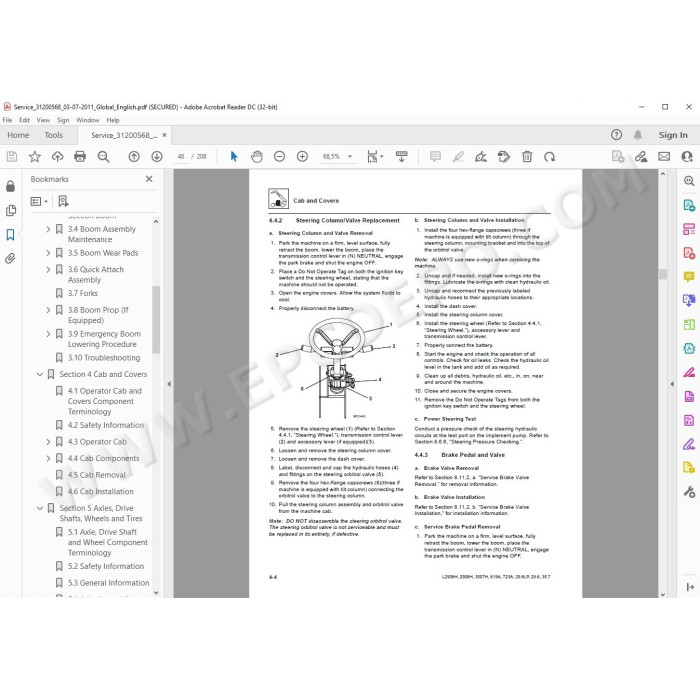Collapse Section 5 Axles bookmark
This screenshot has width=700, height=700.
[x=40, y=508]
